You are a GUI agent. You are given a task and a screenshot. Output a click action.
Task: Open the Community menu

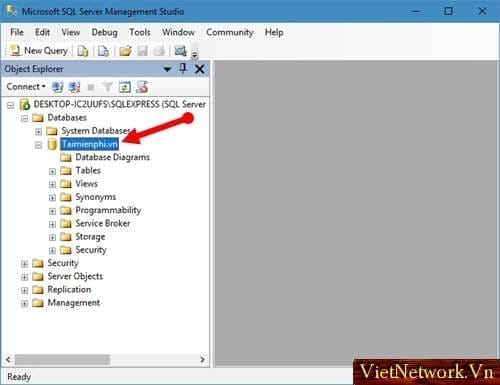(x=230, y=32)
